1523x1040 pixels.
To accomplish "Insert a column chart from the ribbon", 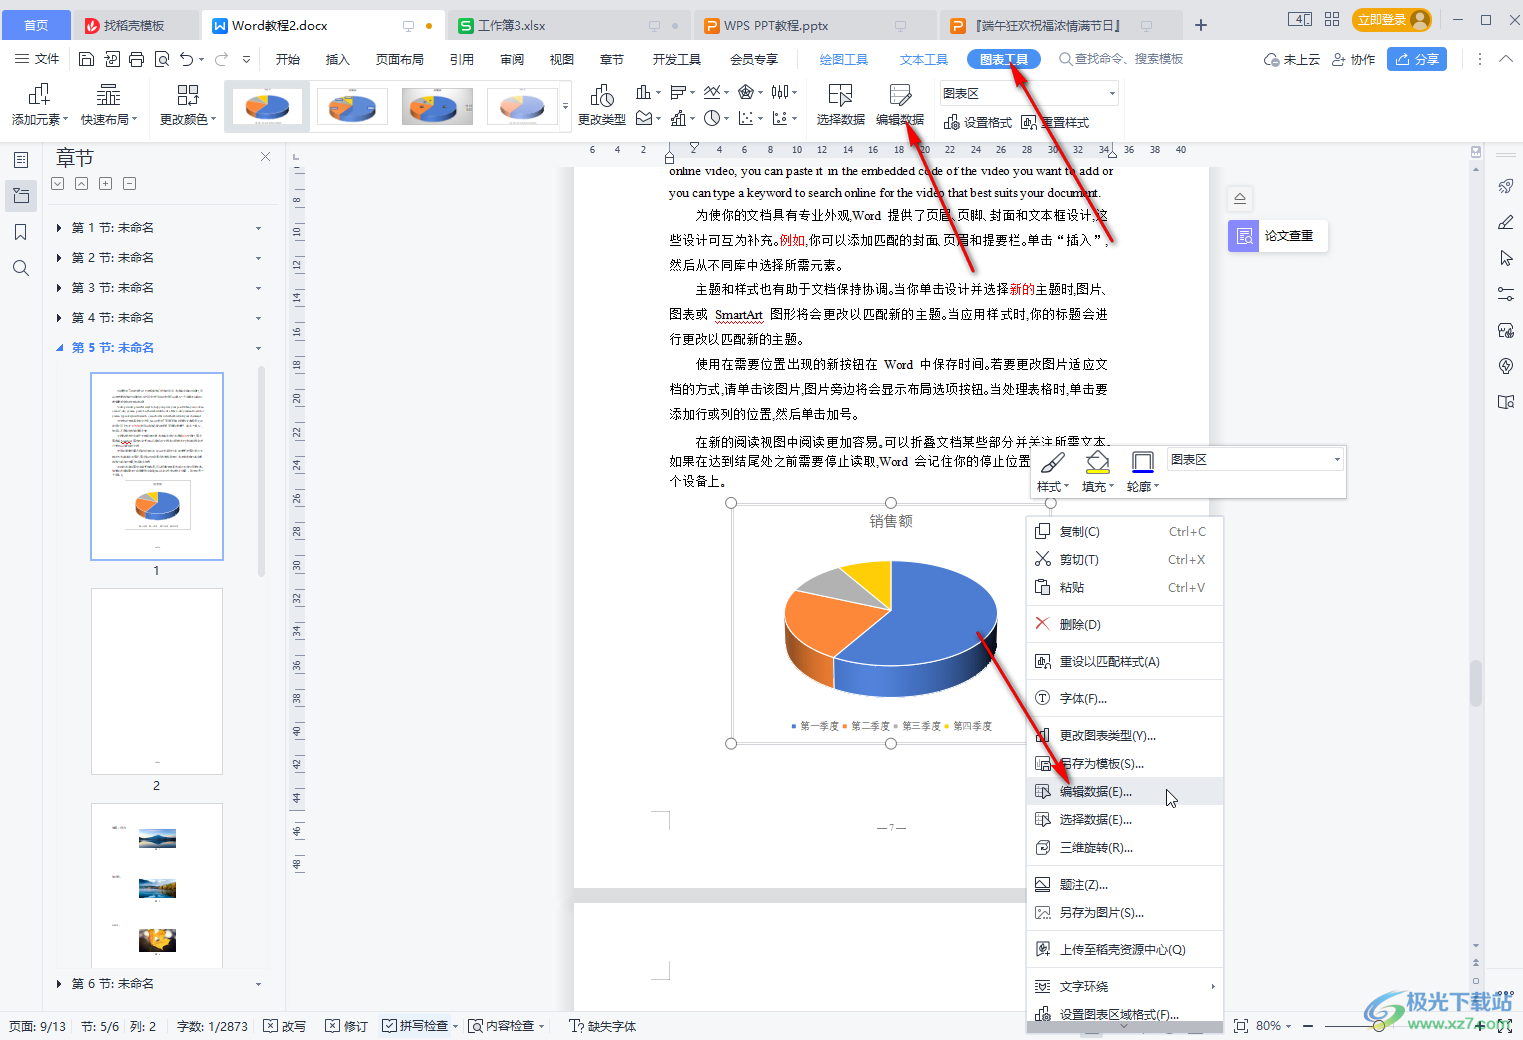I will click(x=644, y=92).
